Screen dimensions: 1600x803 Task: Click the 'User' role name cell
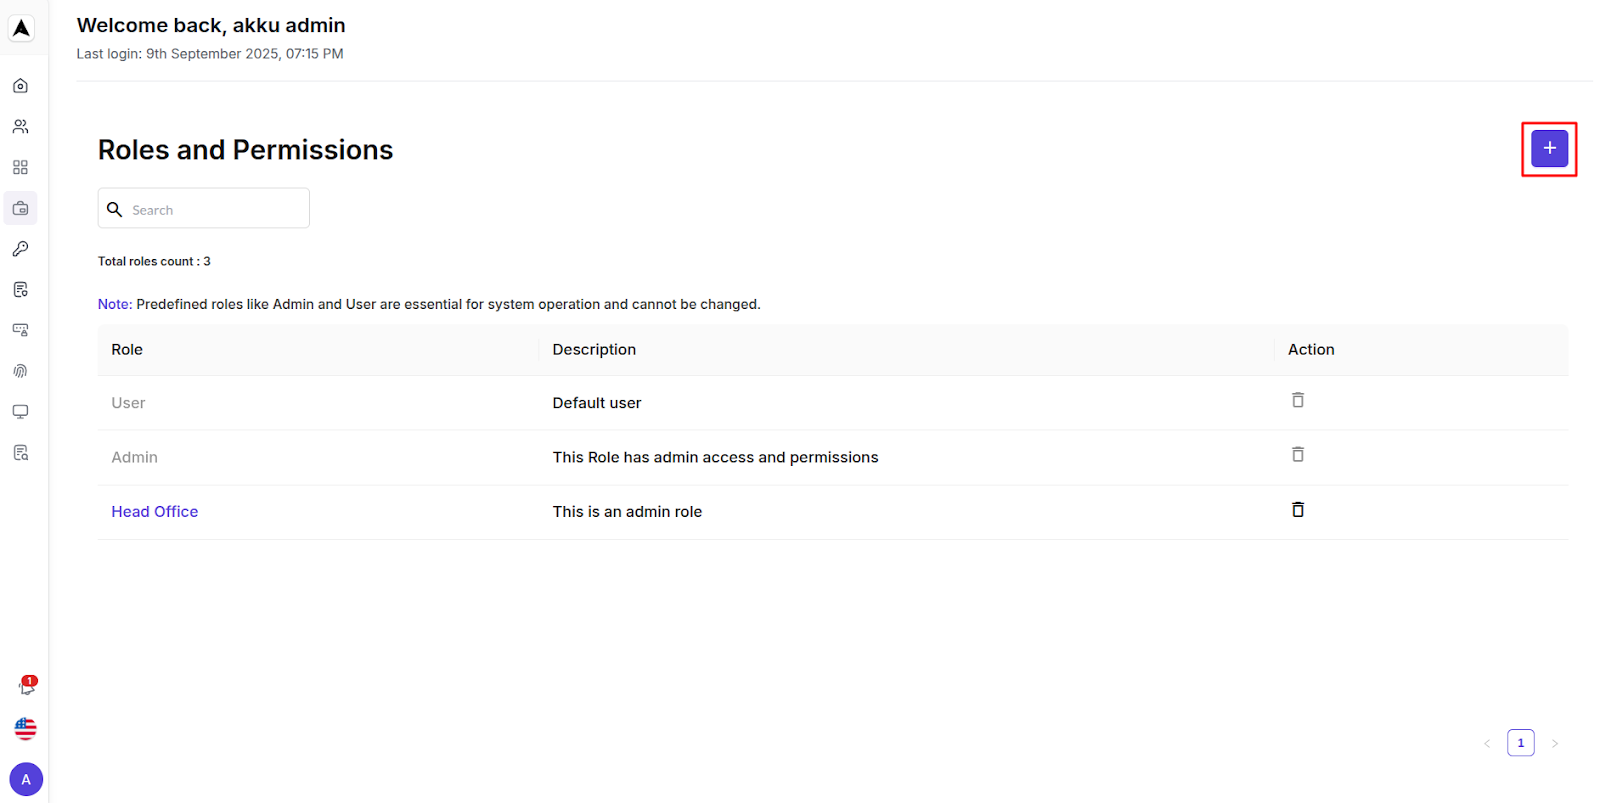tap(128, 403)
